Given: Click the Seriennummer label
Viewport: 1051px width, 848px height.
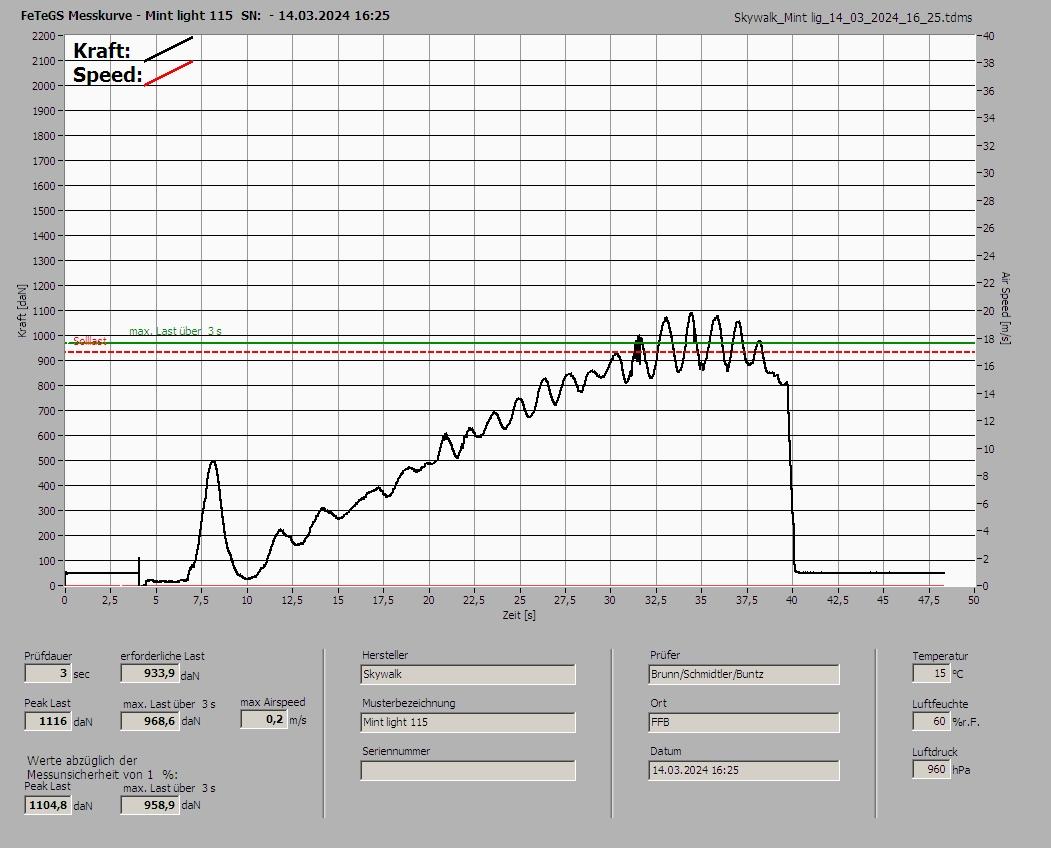Looking at the screenshot, I should [396, 751].
